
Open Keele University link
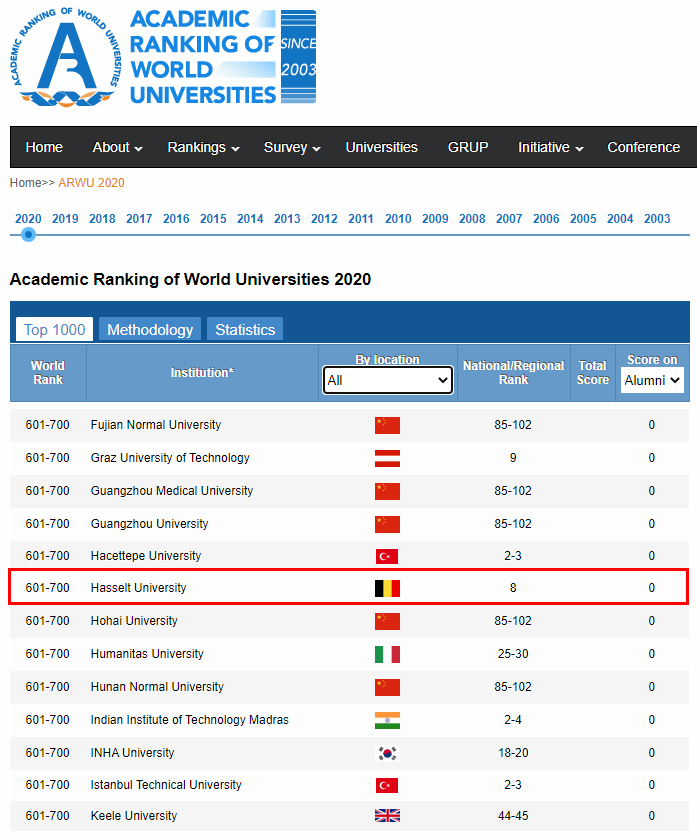(x=134, y=816)
